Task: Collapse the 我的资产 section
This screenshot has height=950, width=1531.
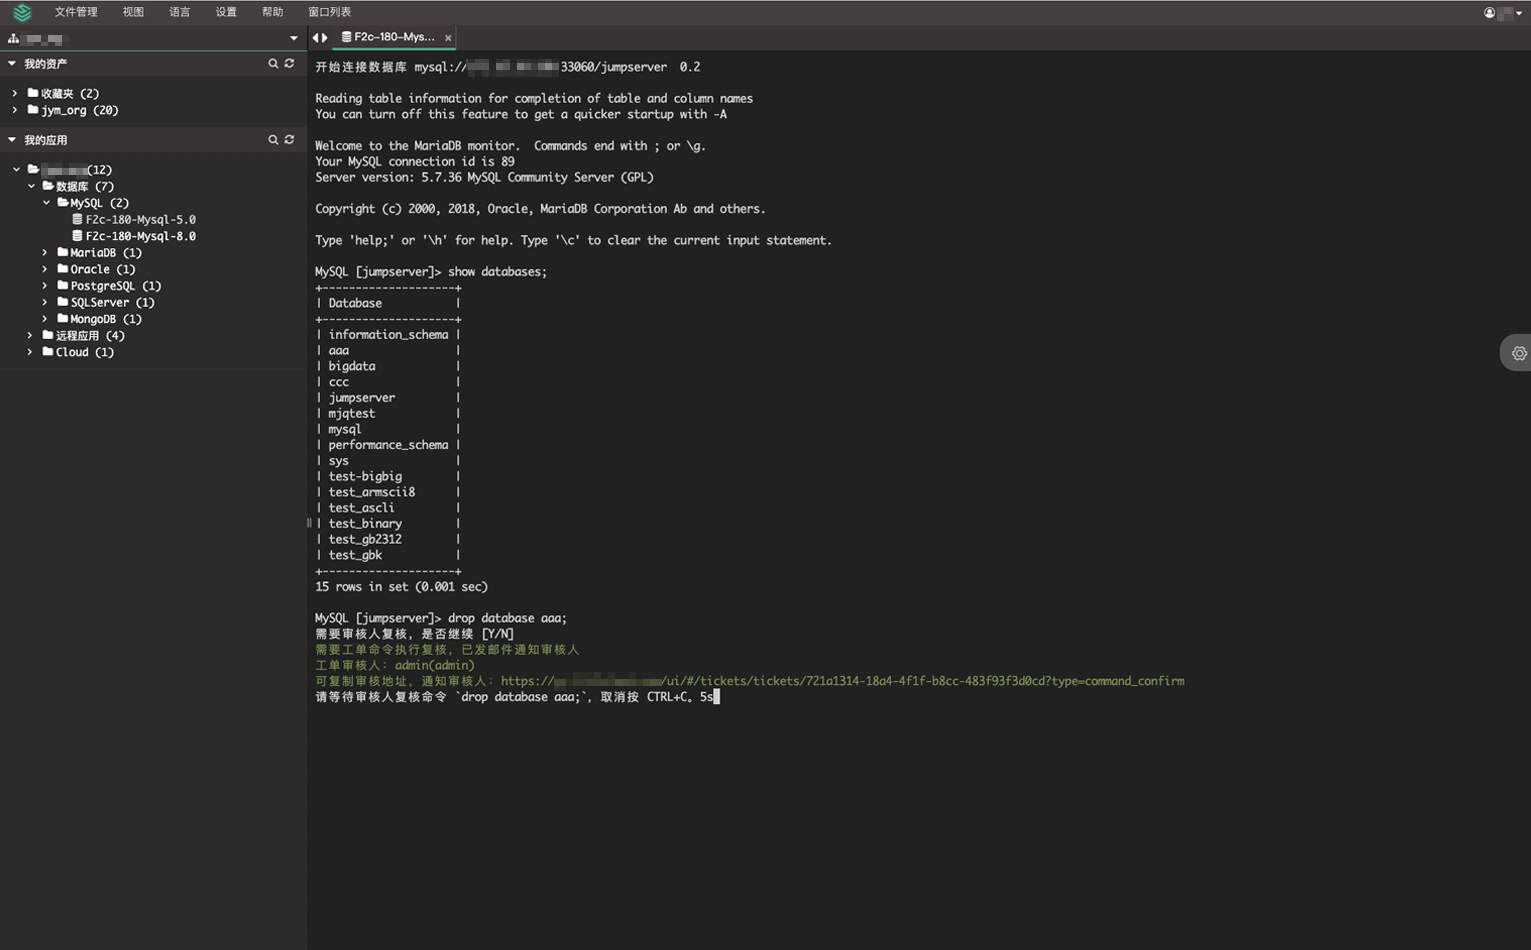Action: [11, 63]
